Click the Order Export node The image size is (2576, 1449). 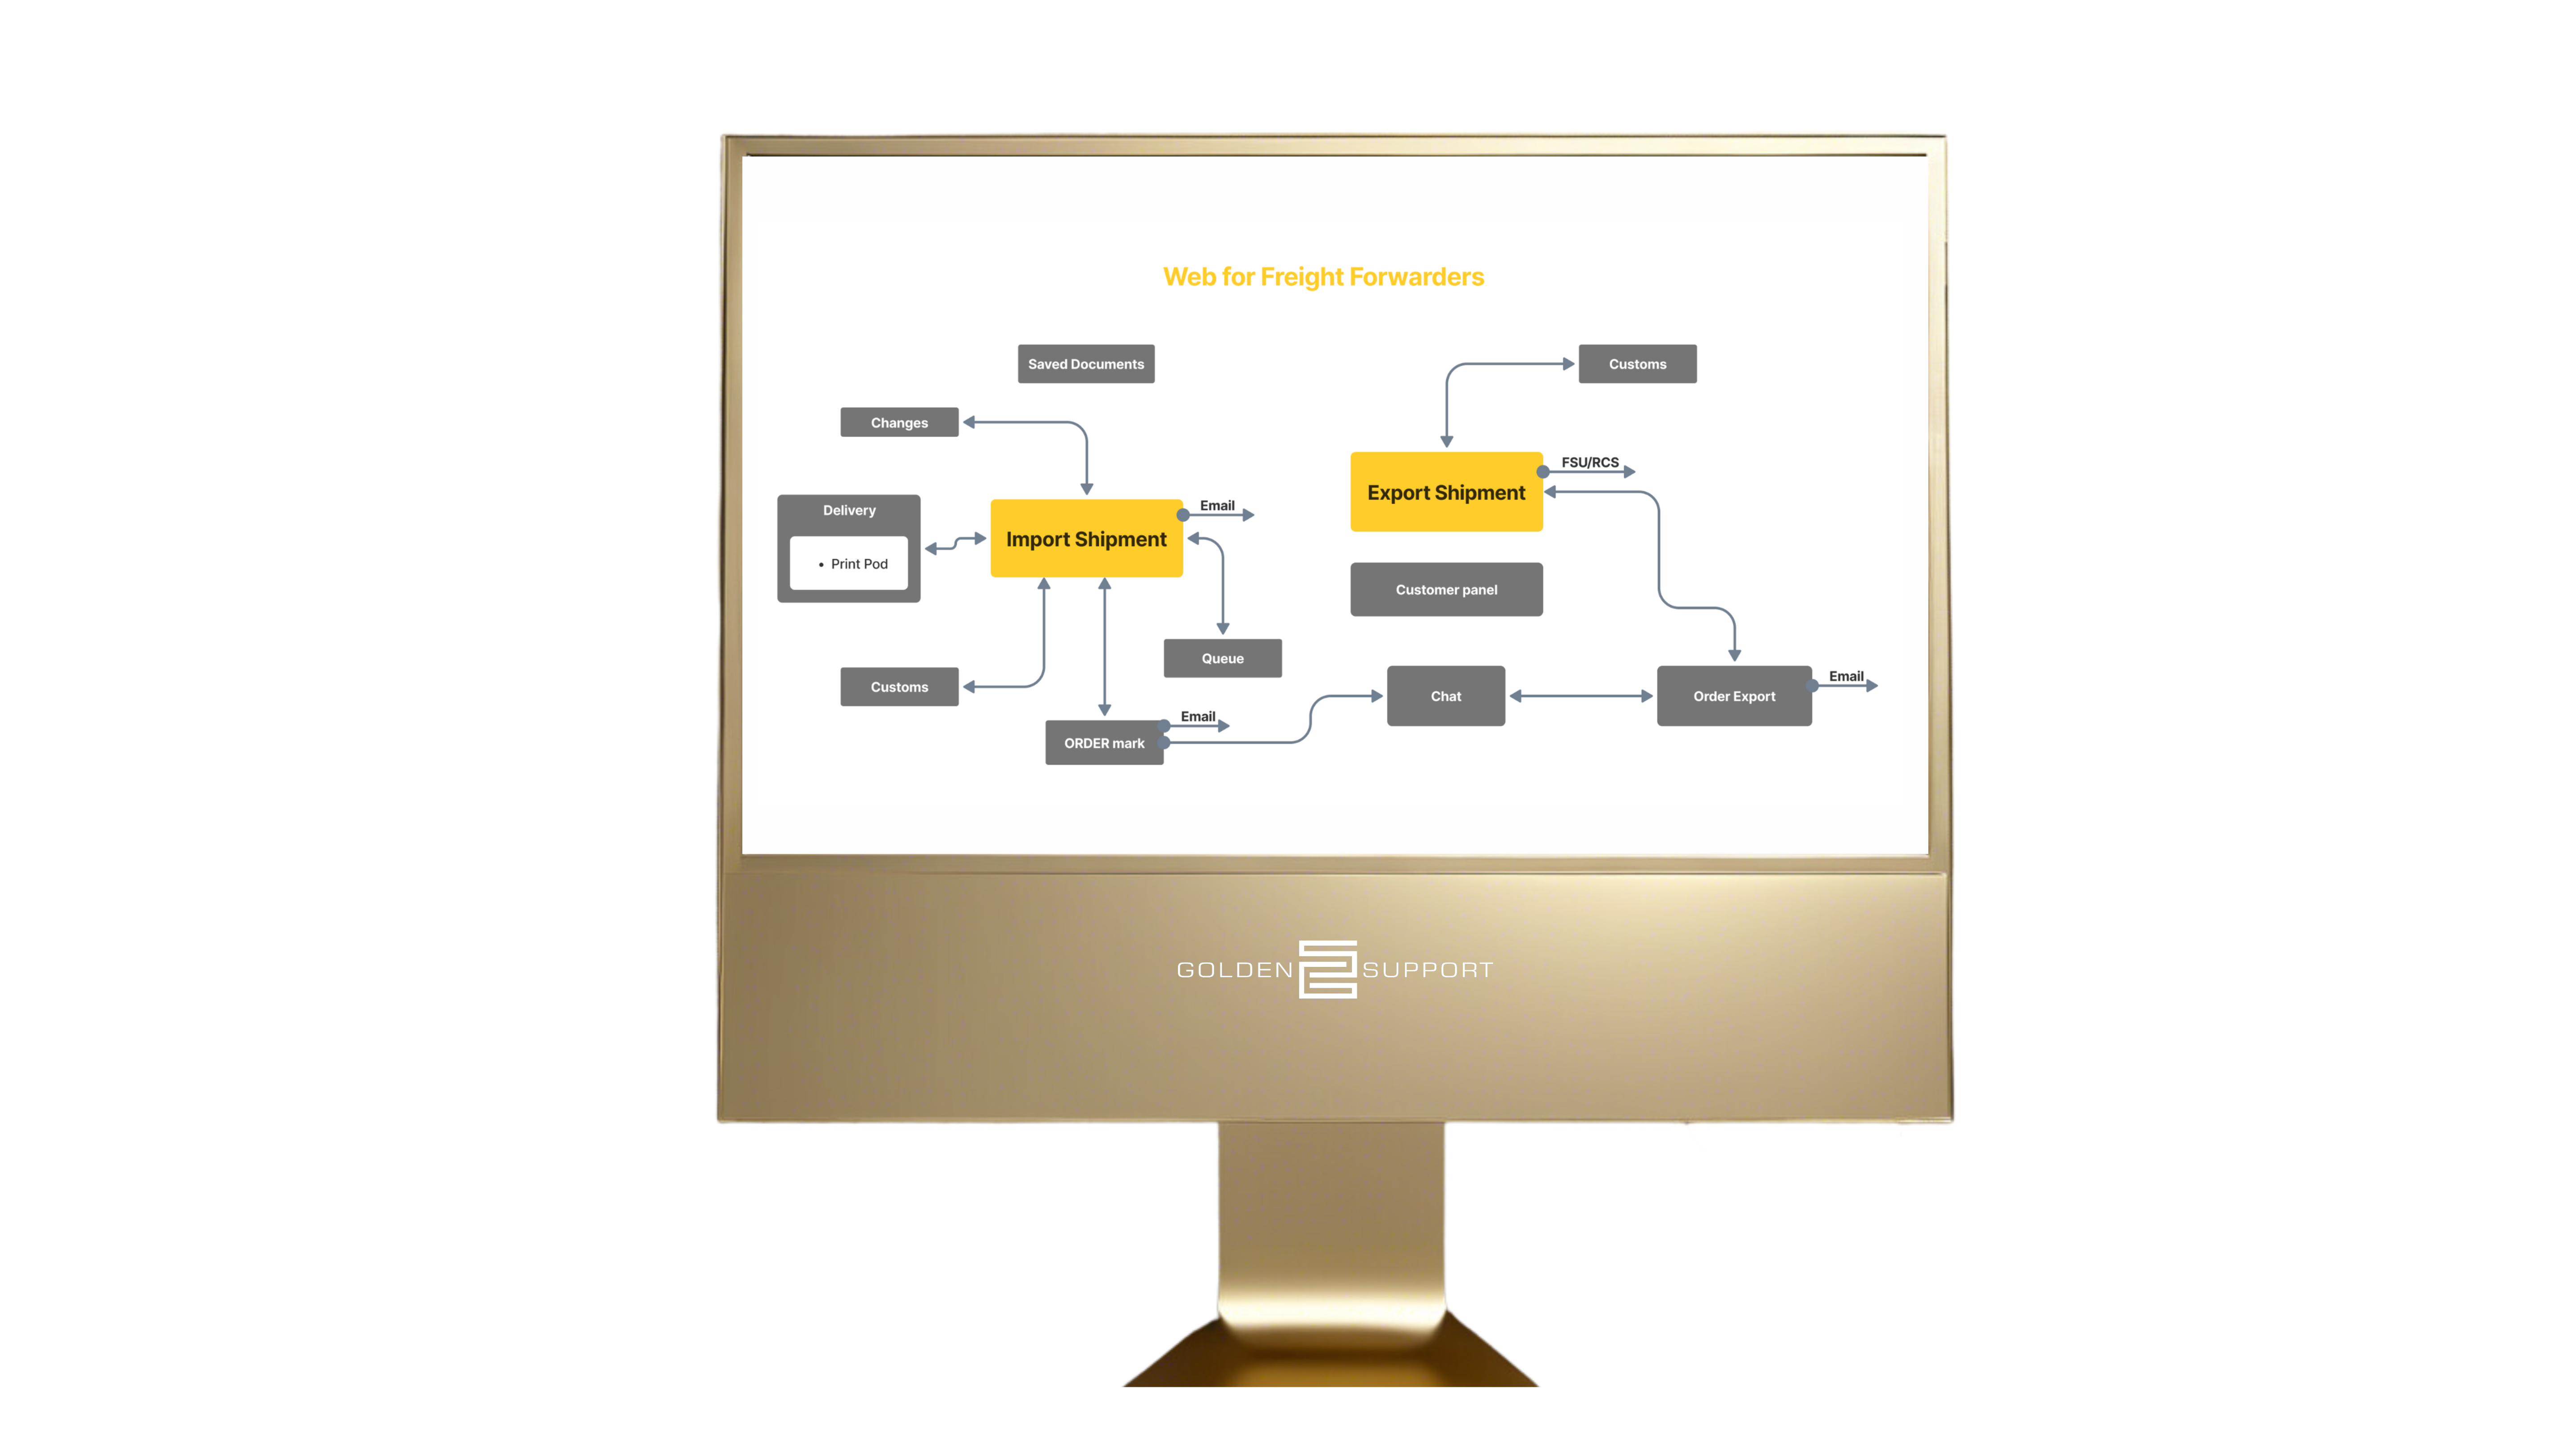(1732, 694)
